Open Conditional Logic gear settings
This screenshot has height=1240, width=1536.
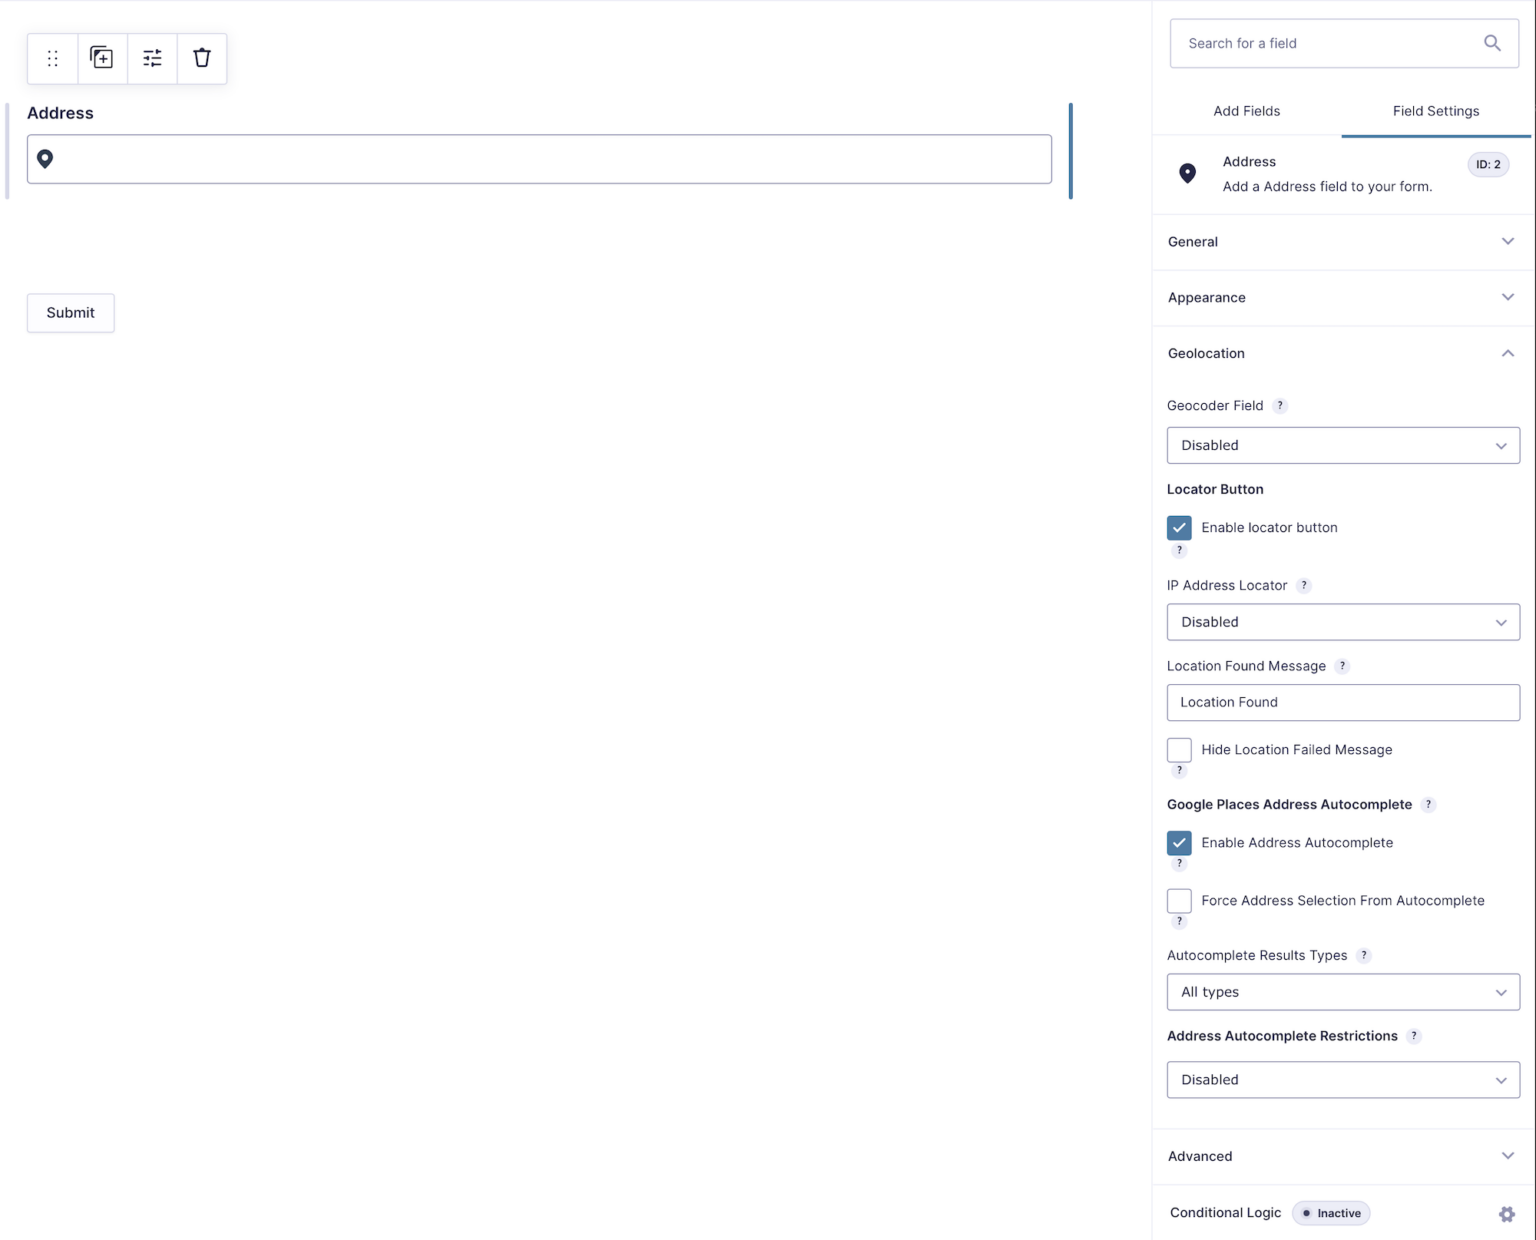coord(1507,1214)
